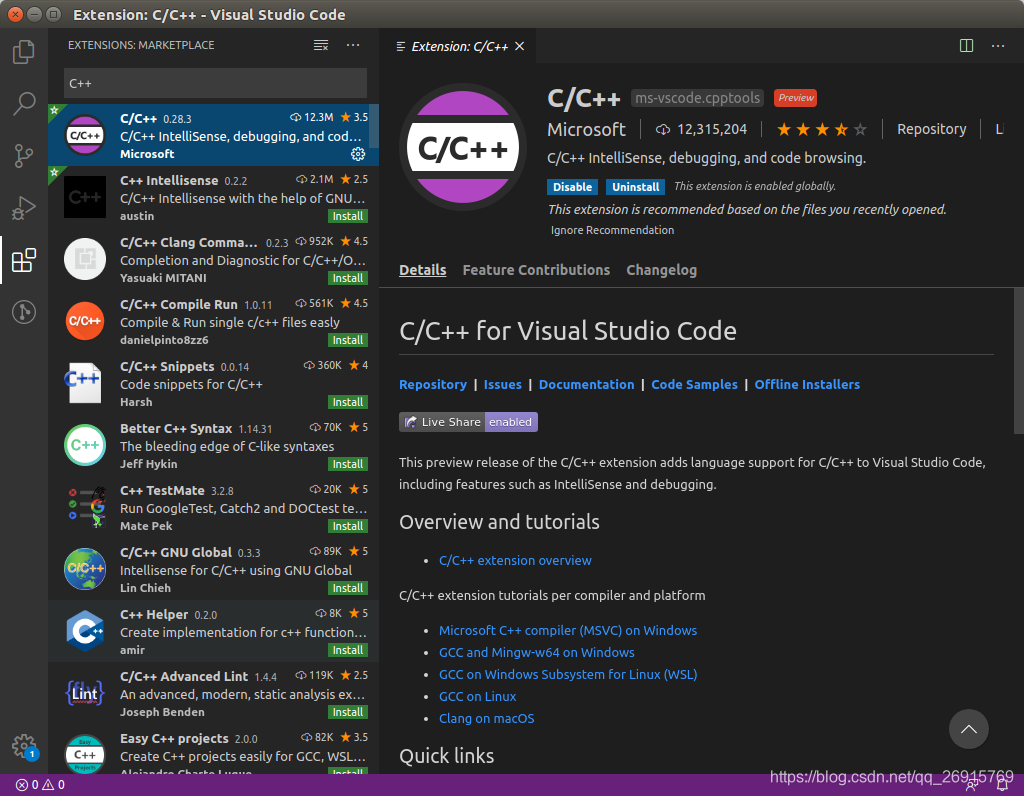Select C++ Helper extension icon
This screenshot has height=796, width=1024.
click(x=85, y=631)
